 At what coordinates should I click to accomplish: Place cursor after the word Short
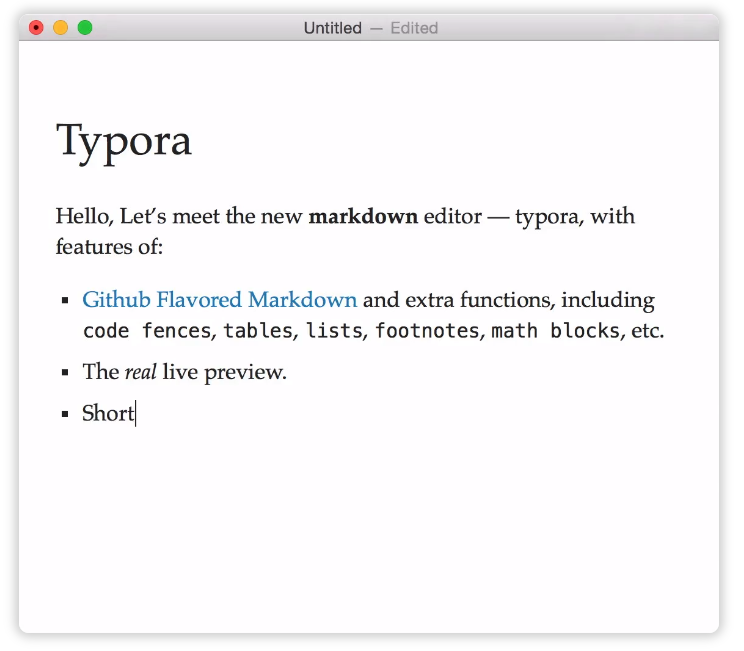(135, 414)
